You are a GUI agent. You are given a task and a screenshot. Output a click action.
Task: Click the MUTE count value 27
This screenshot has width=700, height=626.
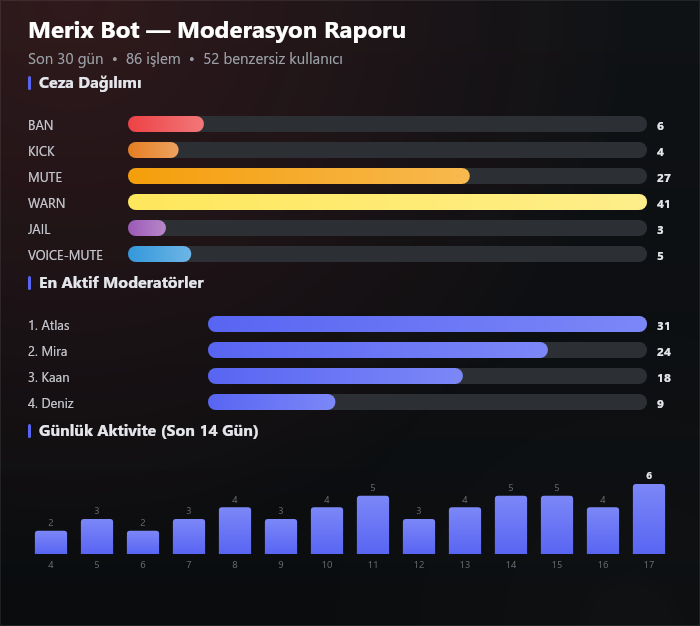coord(664,178)
